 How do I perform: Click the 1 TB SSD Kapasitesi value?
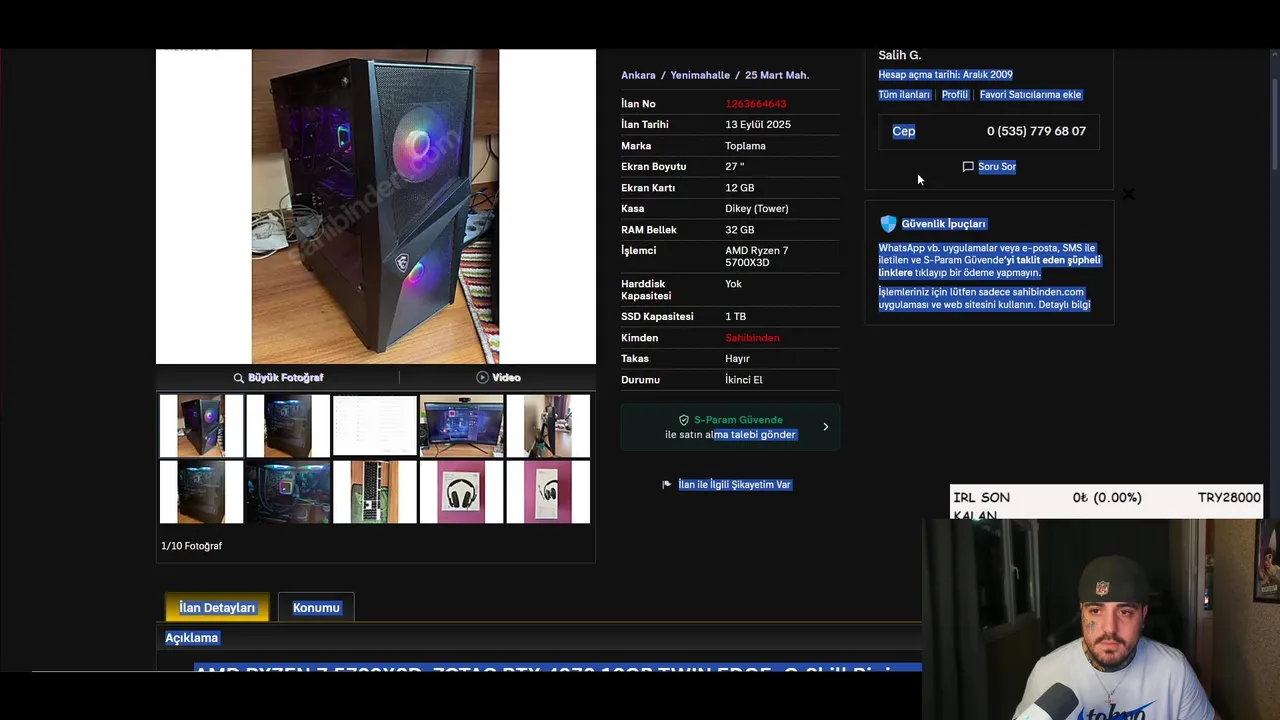coord(735,317)
